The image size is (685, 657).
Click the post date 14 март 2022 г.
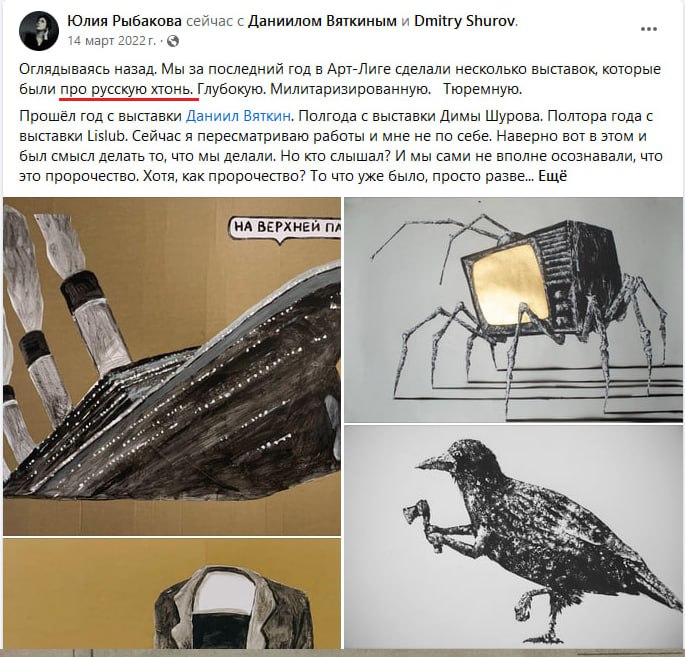pos(112,41)
